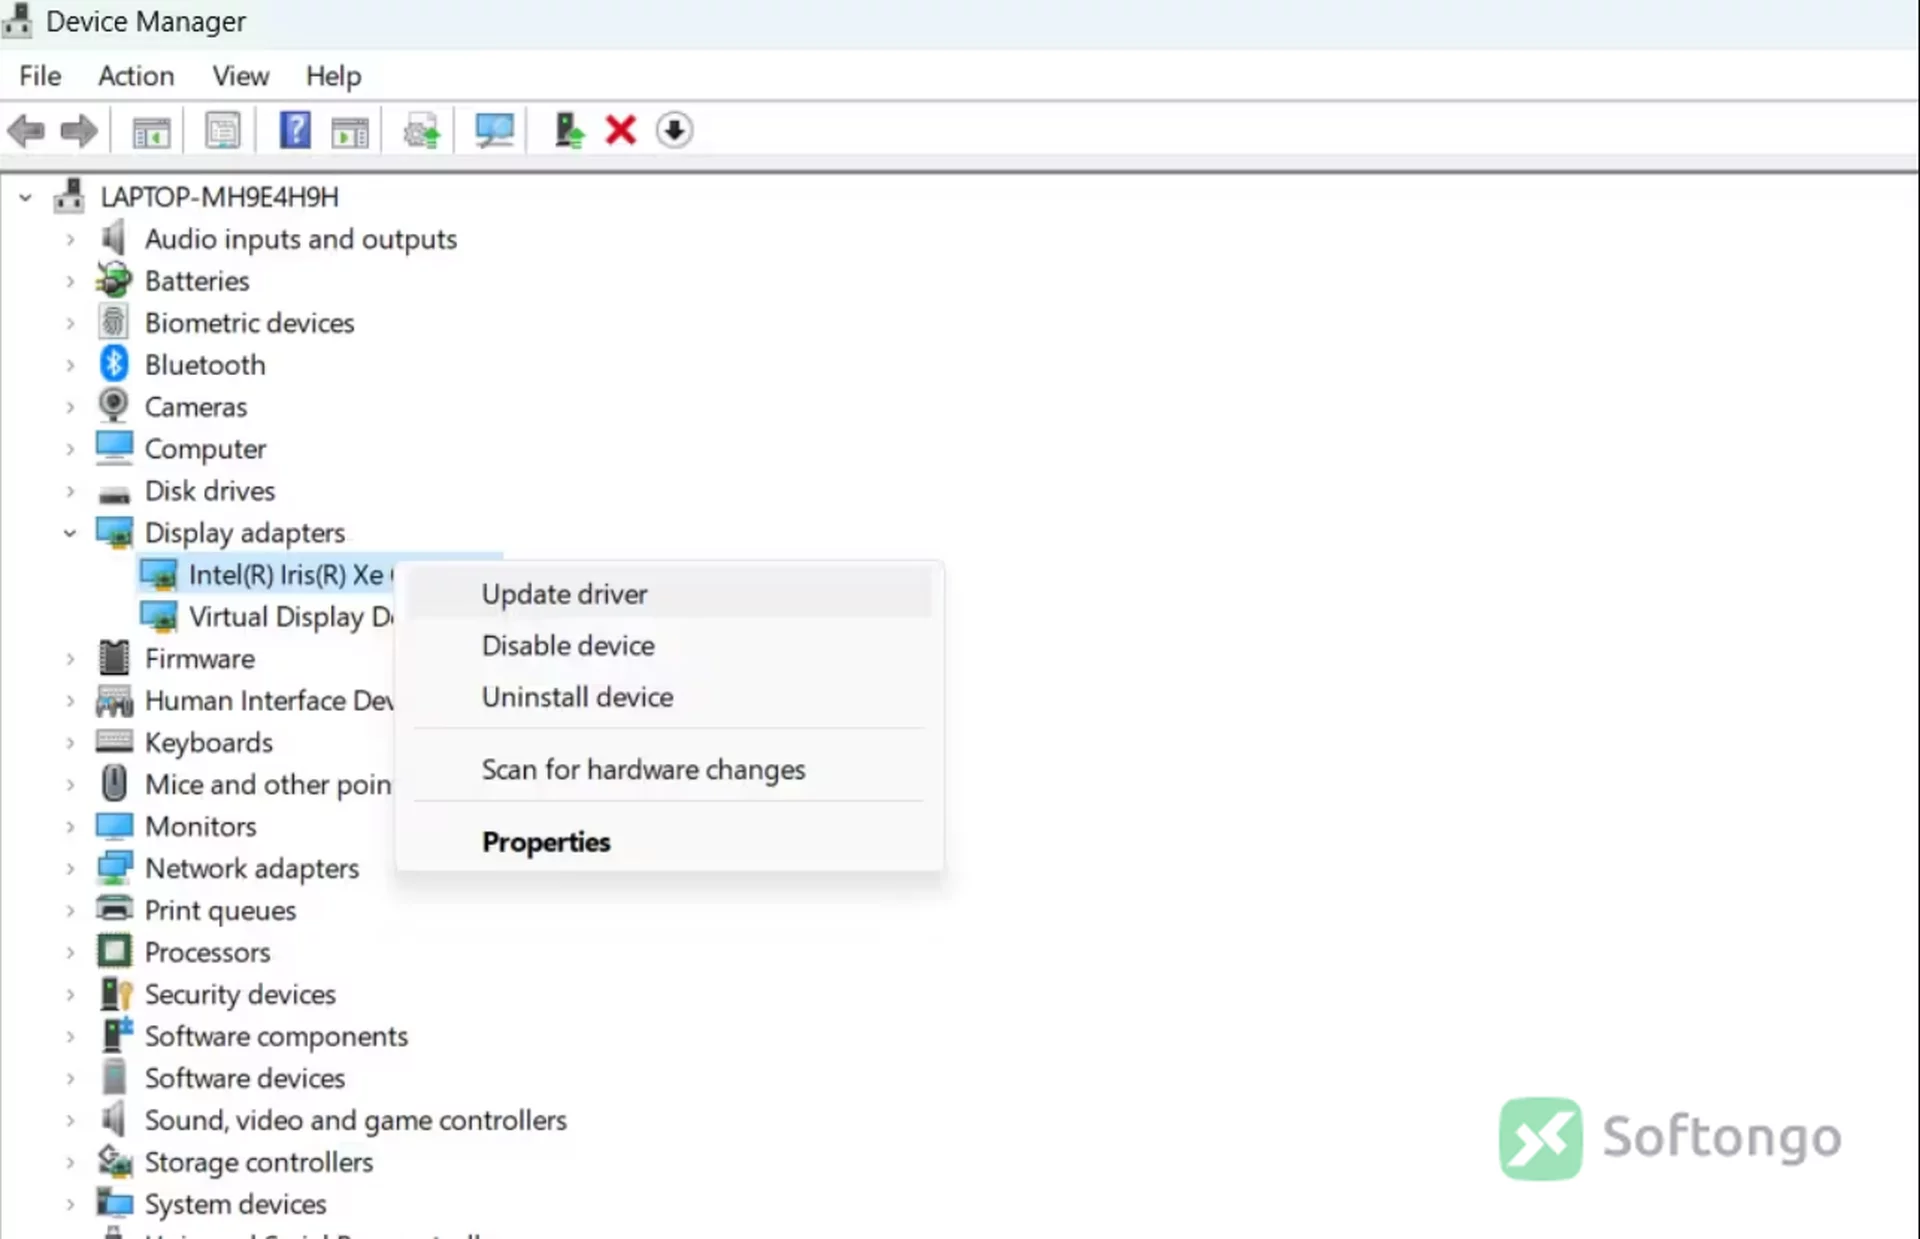Image resolution: width=1920 pixels, height=1239 pixels.
Task: Click the Firmware chip icon
Action: click(114, 658)
